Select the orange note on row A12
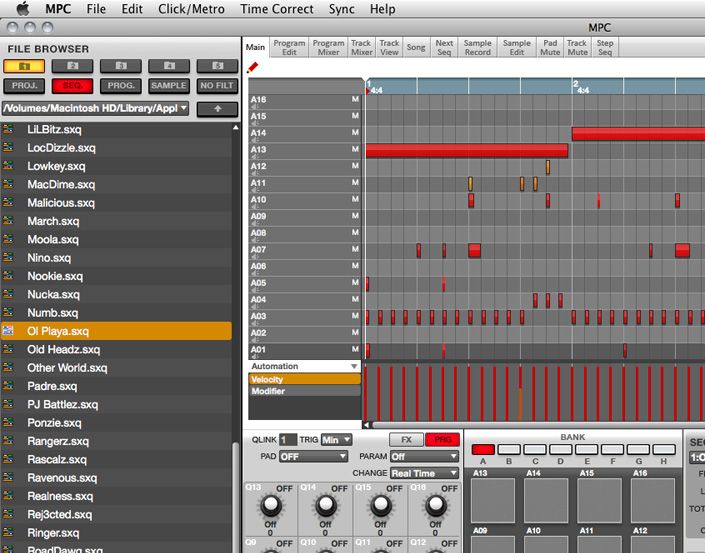Screen dimensions: 705x553 coord(548,167)
